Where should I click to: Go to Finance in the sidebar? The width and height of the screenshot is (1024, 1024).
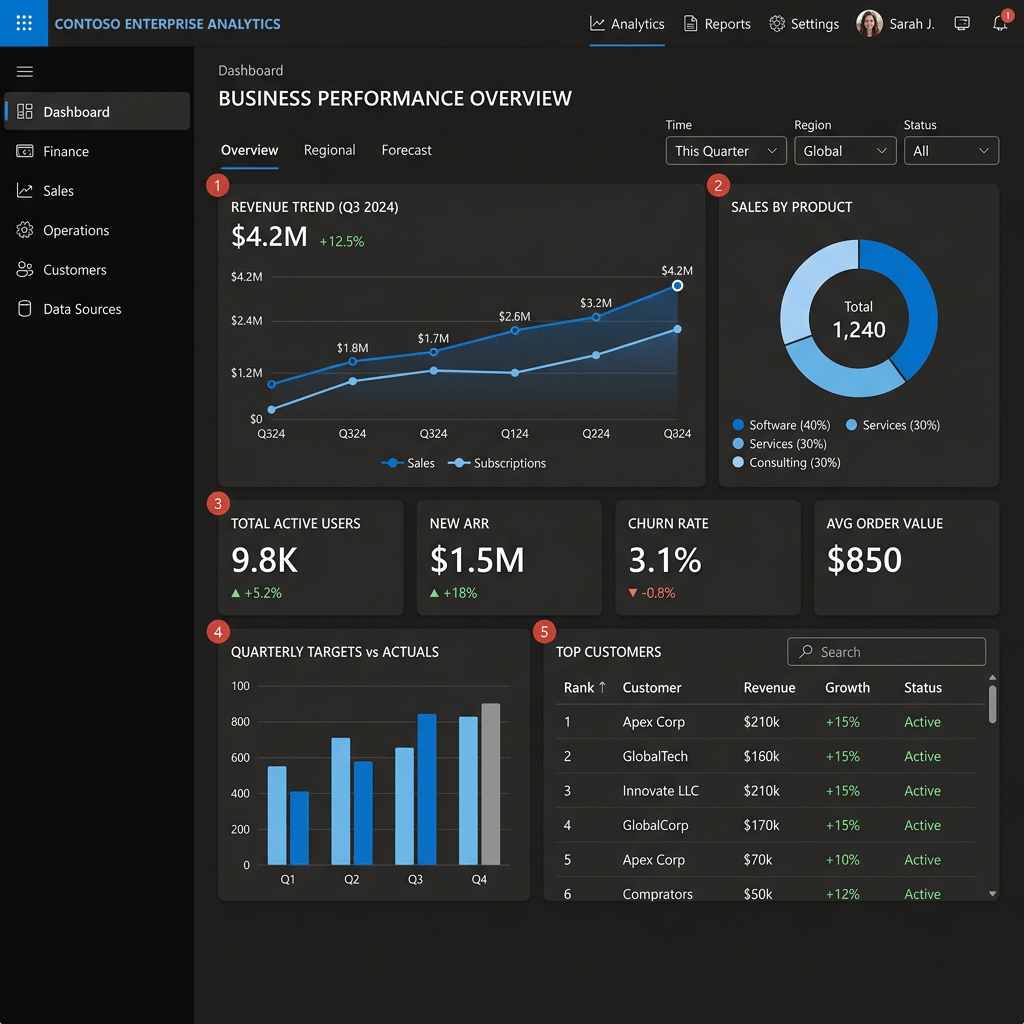[x=97, y=151]
